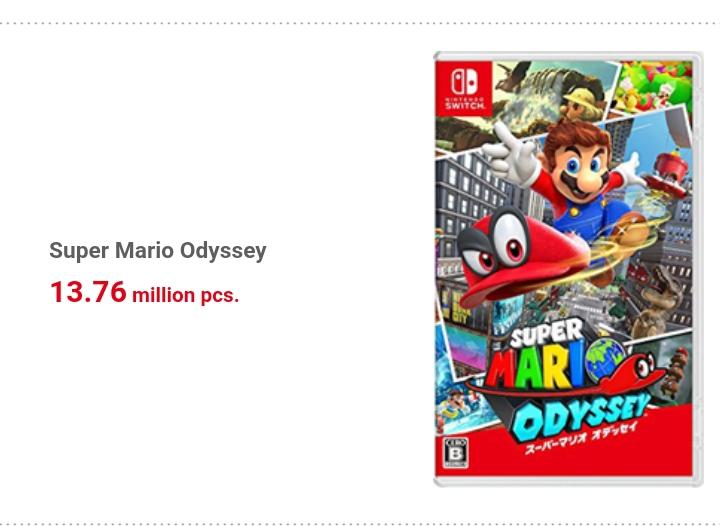Click the Nintendo Switch logo on cover
This screenshot has width=720, height=526.
[x=465, y=89]
